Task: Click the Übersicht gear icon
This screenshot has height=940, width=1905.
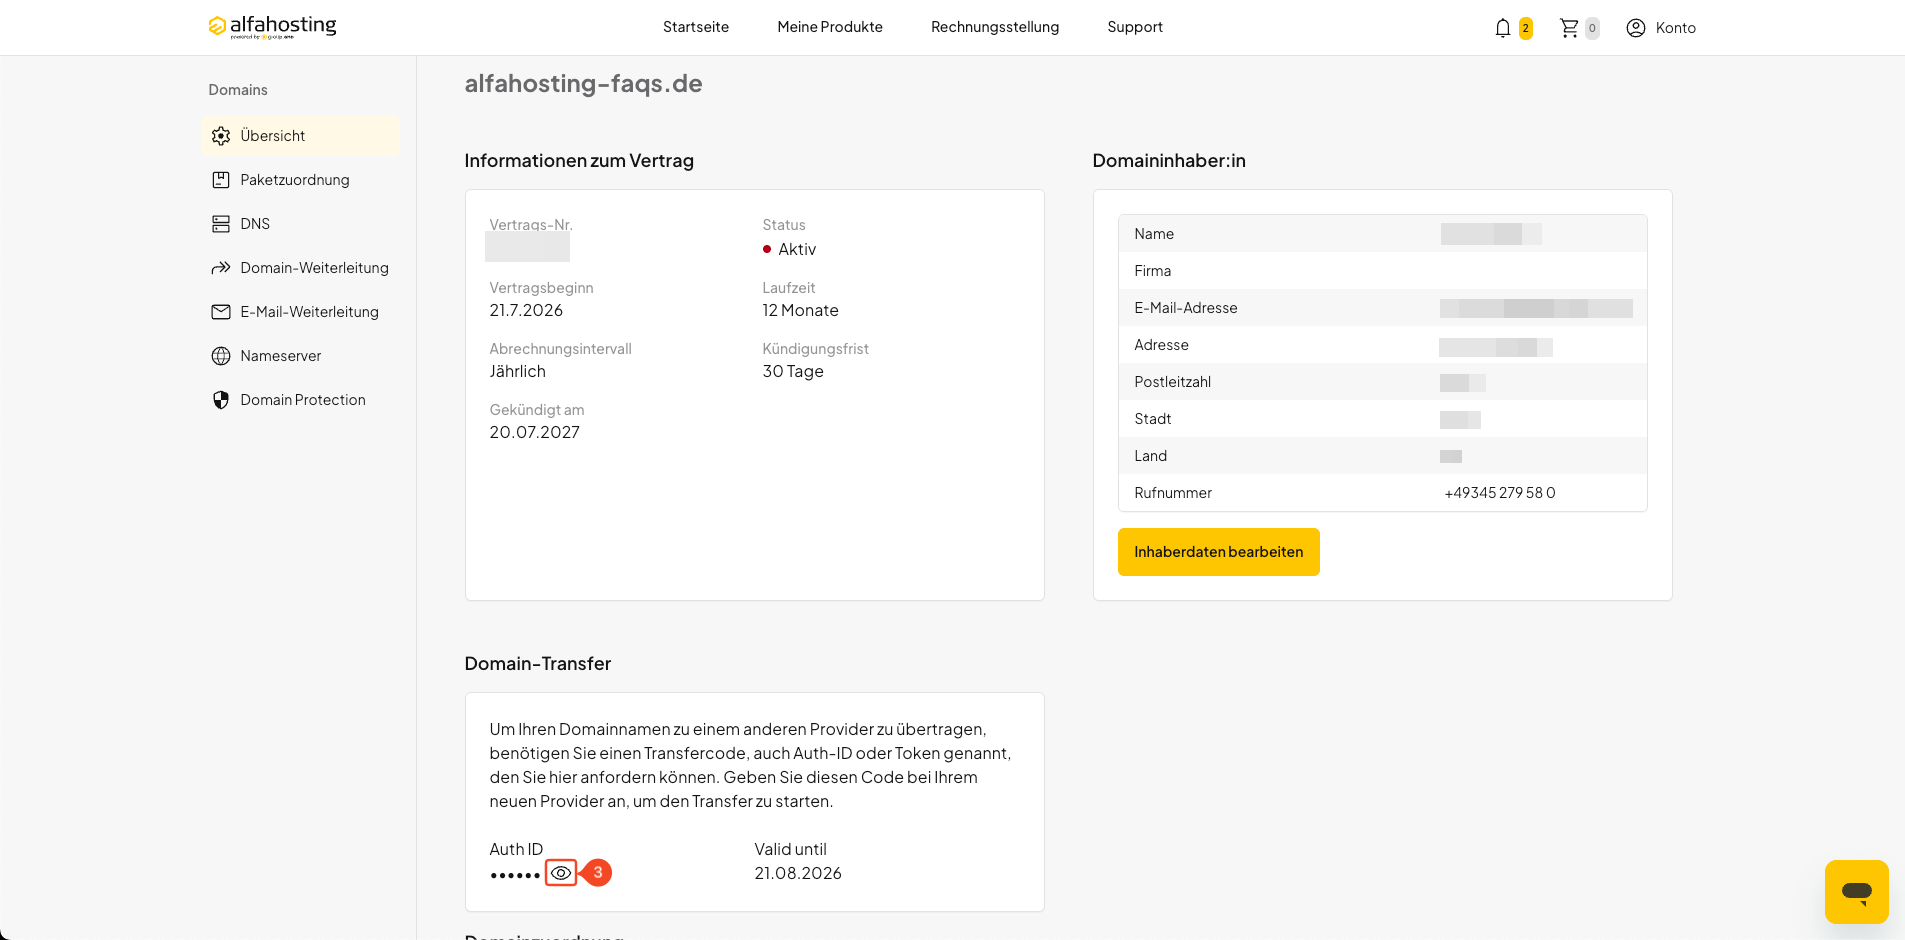Action: 221,136
